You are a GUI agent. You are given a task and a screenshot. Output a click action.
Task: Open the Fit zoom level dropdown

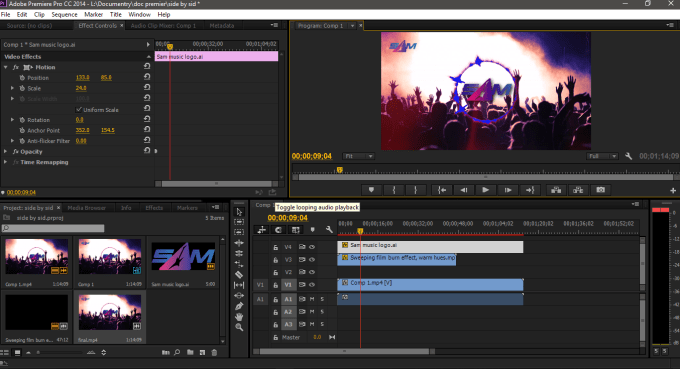click(x=358, y=156)
